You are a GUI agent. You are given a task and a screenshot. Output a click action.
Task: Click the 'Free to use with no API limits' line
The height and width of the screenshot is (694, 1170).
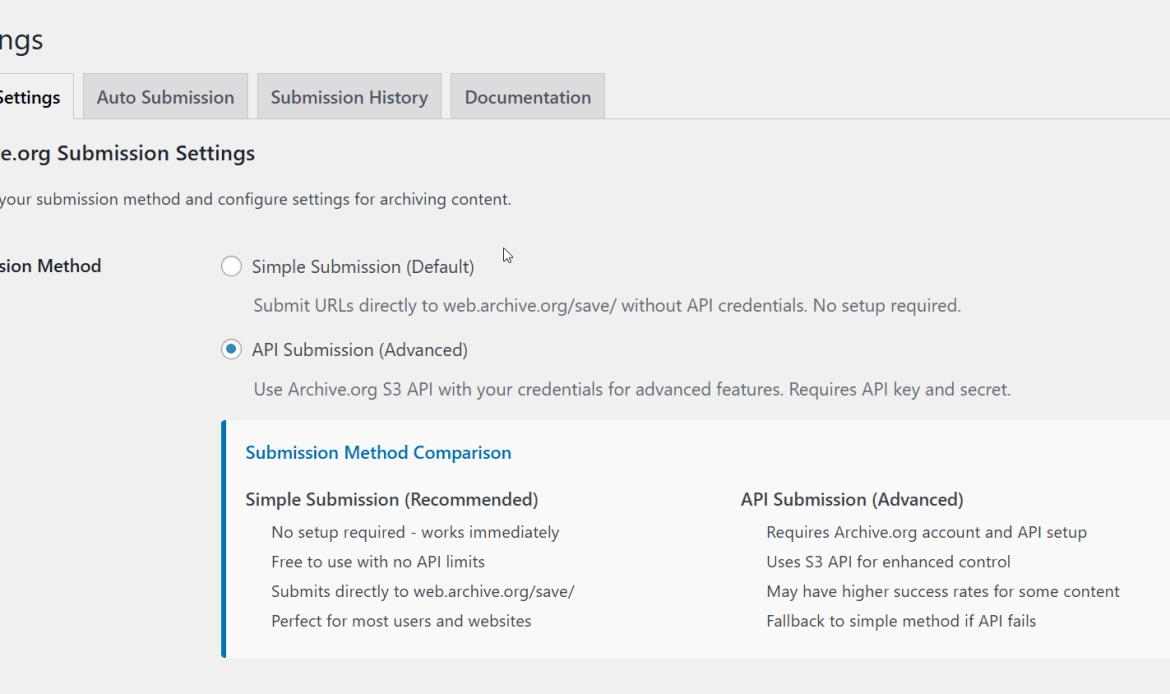point(377,562)
